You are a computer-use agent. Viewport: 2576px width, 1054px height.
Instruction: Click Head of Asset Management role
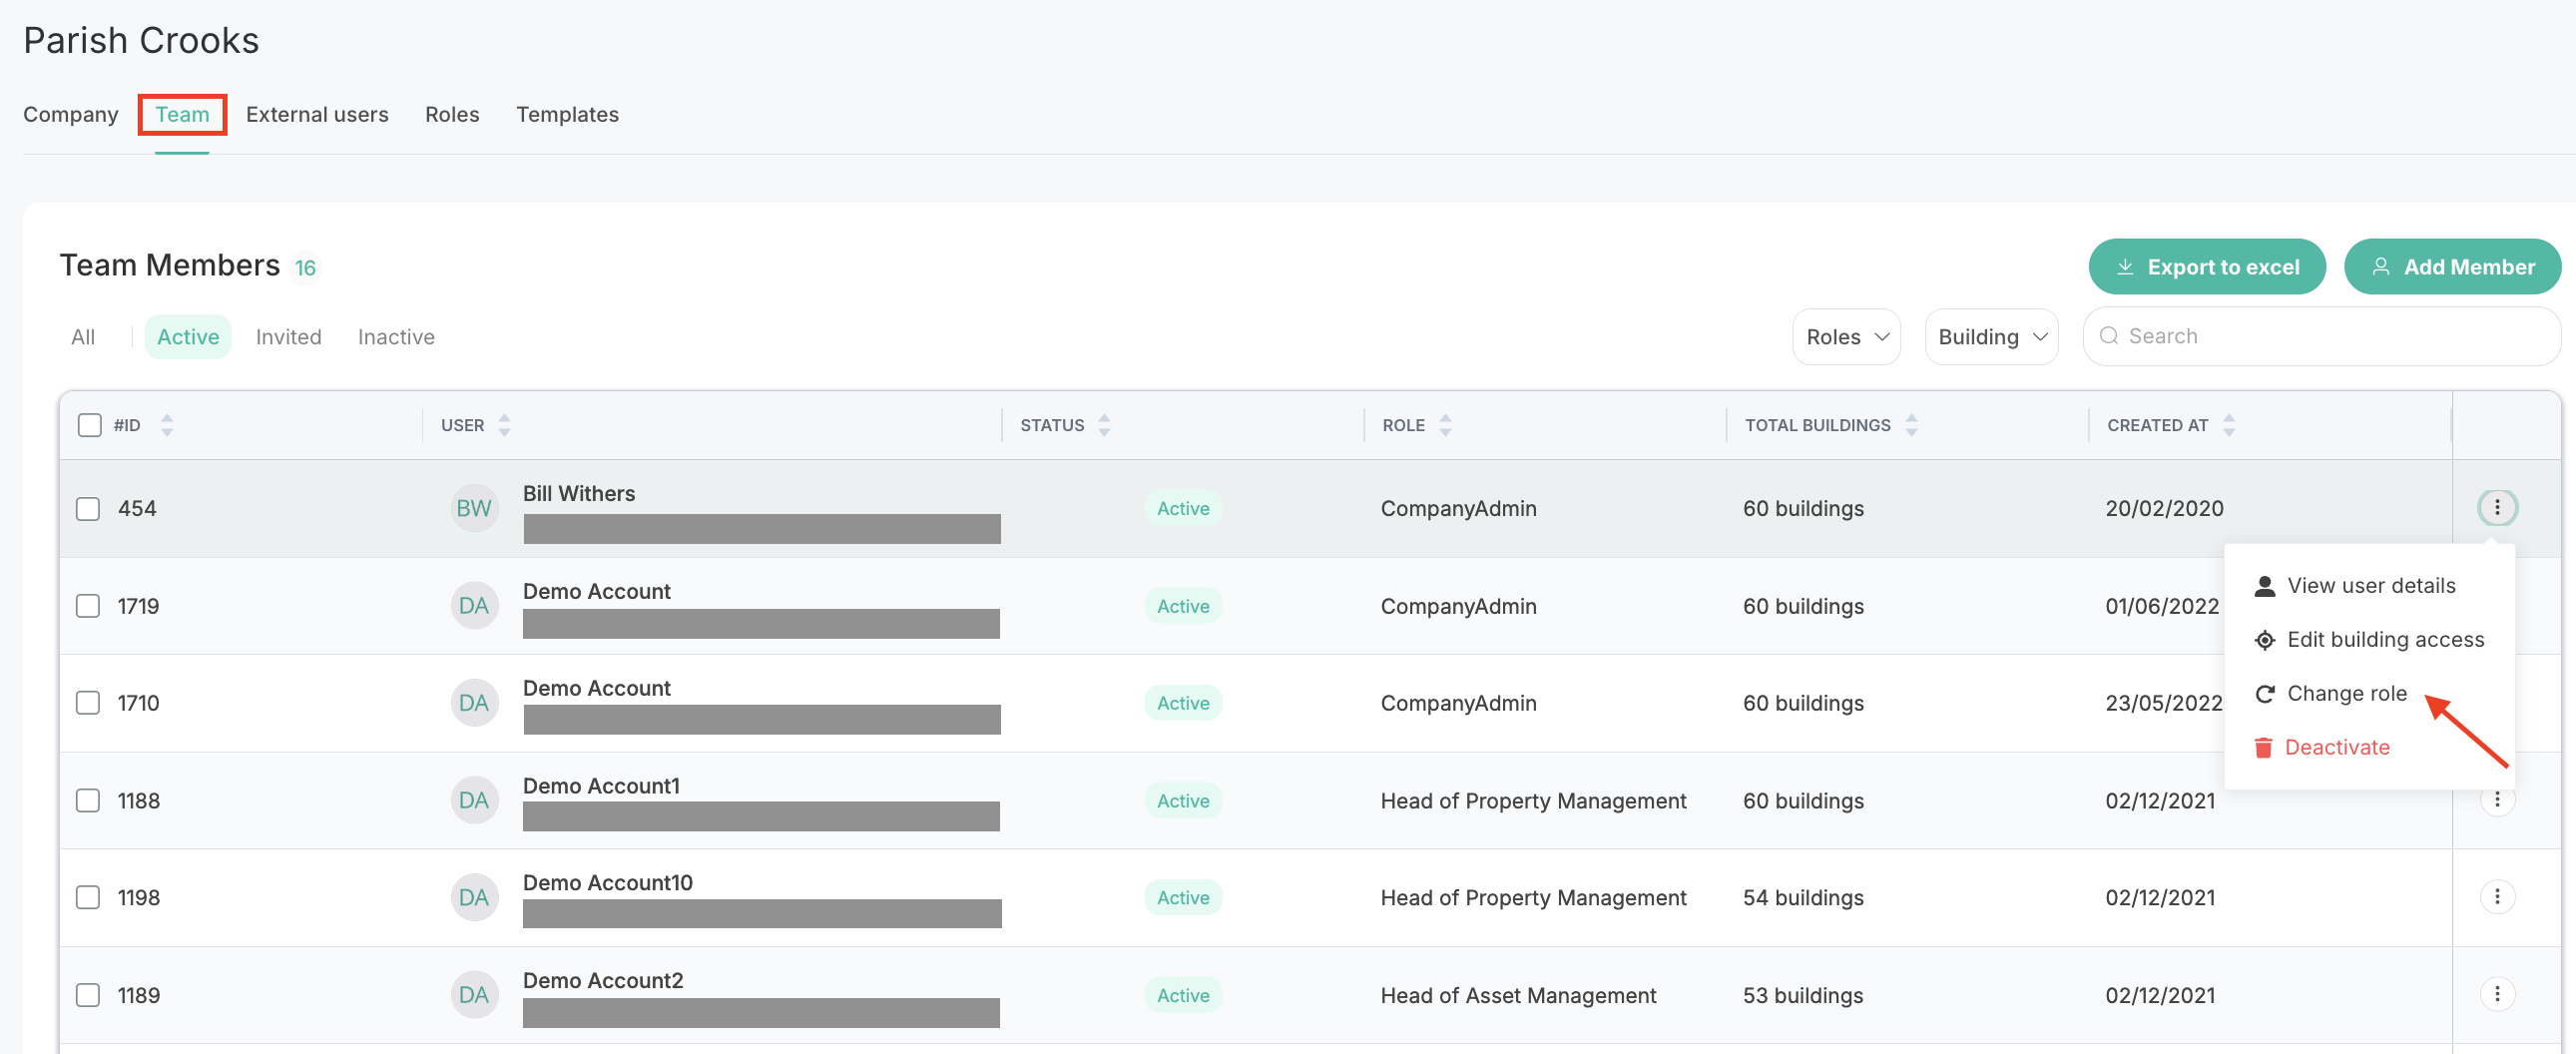coord(1518,995)
